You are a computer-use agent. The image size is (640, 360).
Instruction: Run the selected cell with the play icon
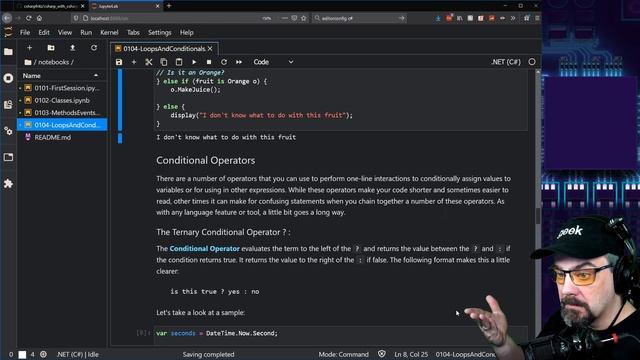194,62
